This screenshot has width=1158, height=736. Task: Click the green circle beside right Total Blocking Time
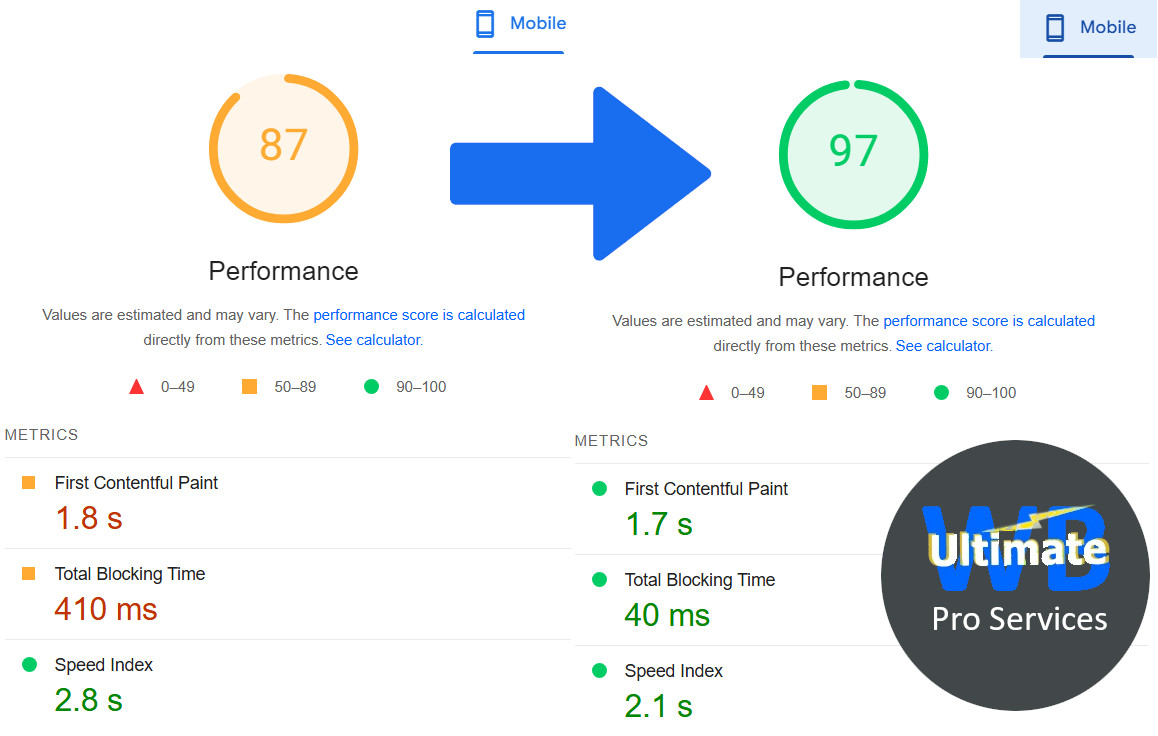pyautogui.click(x=599, y=580)
